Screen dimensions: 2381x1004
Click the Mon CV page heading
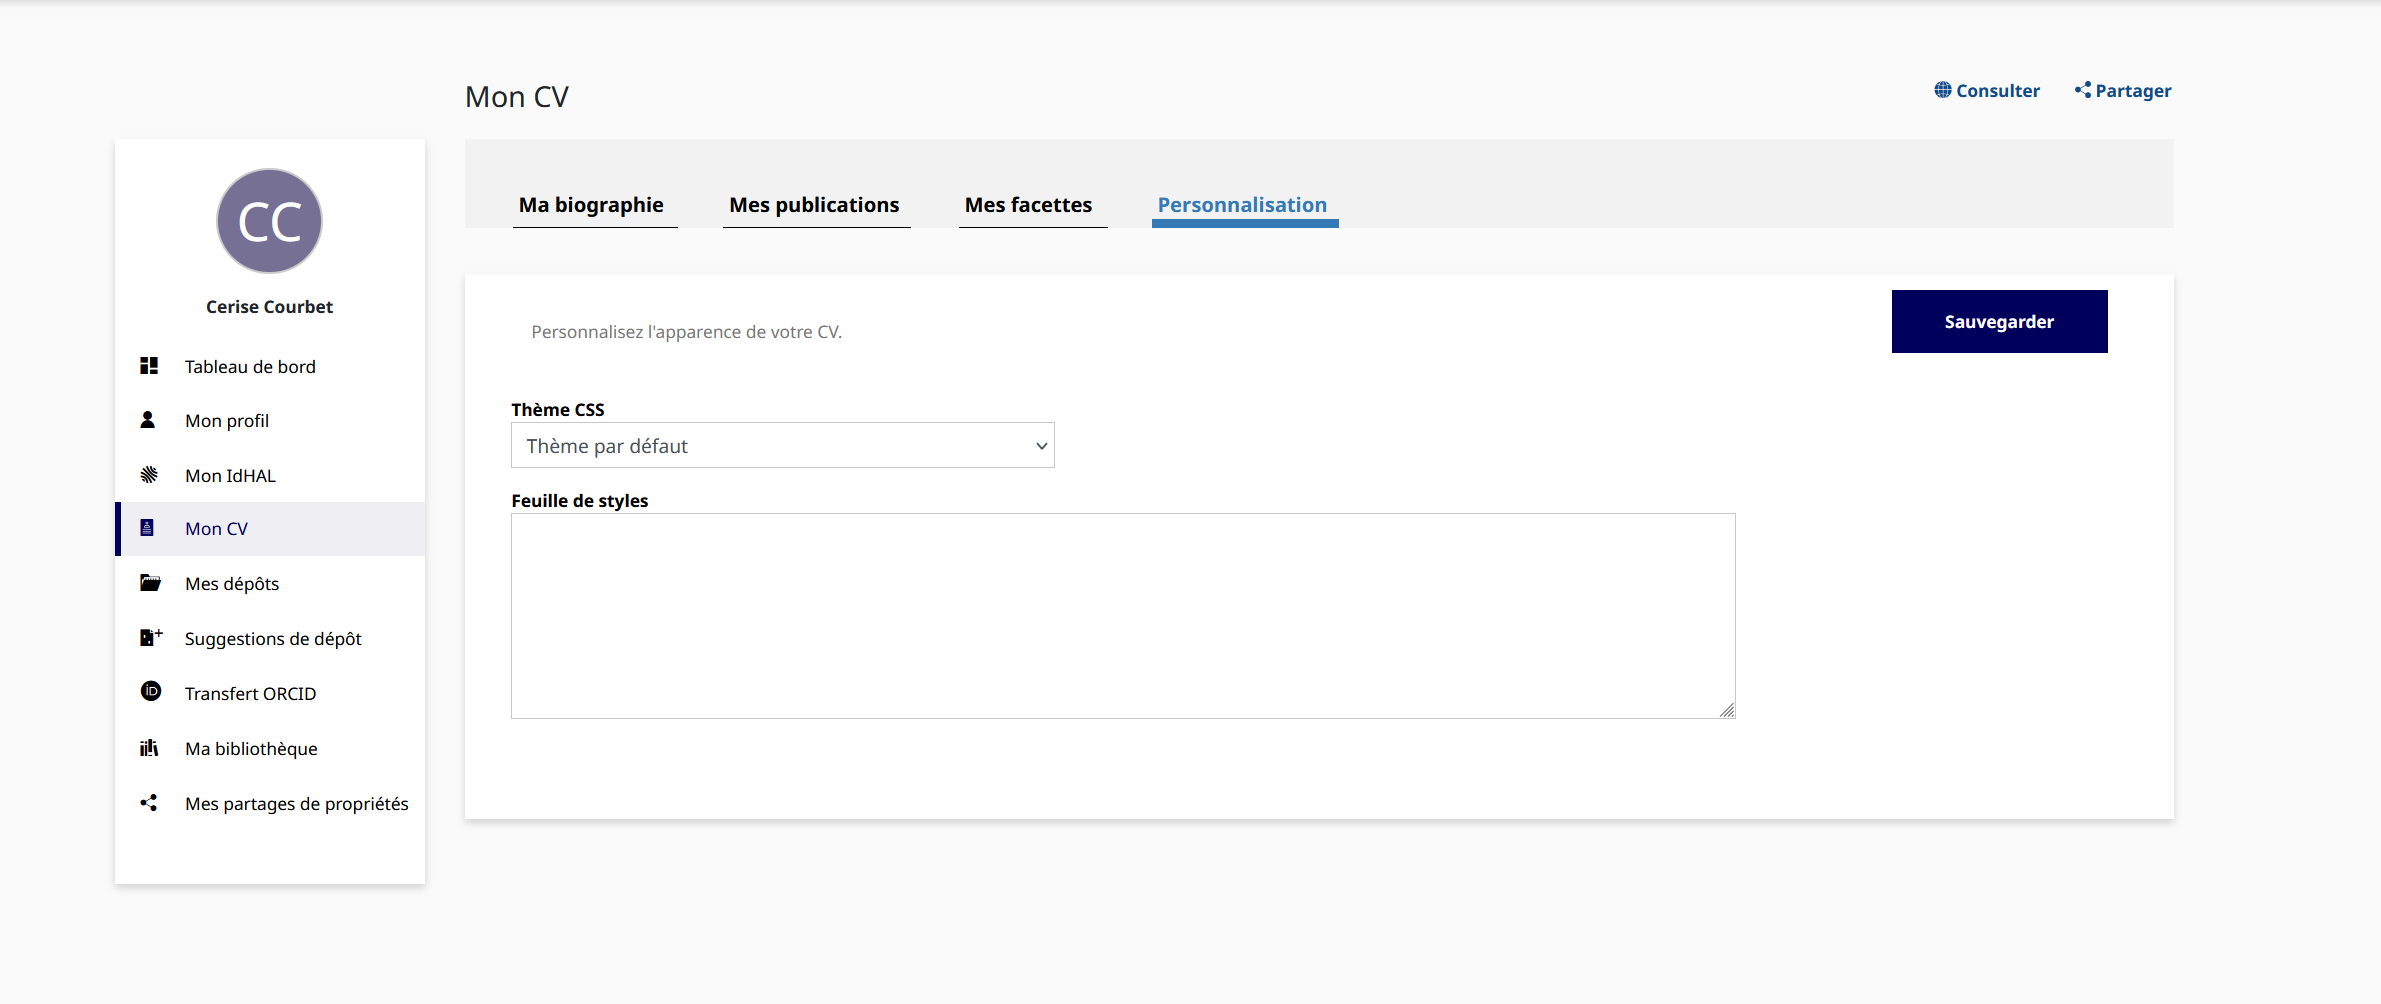pos(517,97)
